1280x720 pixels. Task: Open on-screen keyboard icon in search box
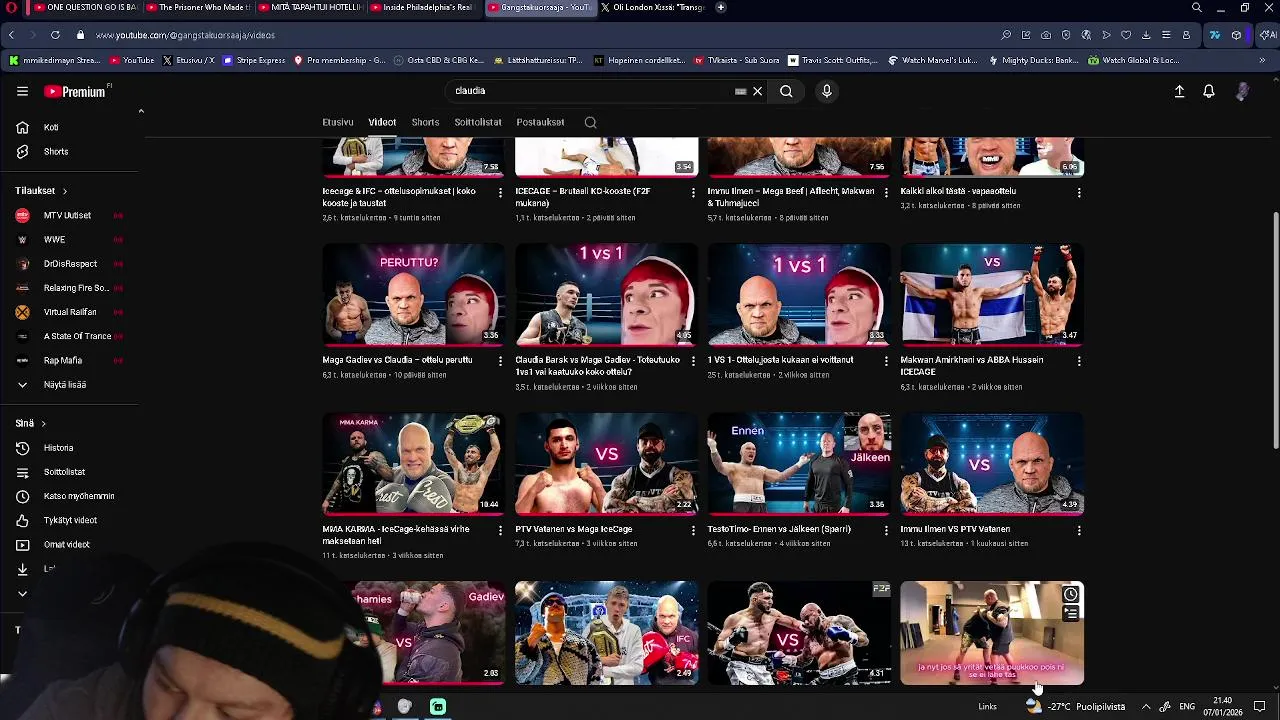pyautogui.click(x=740, y=91)
